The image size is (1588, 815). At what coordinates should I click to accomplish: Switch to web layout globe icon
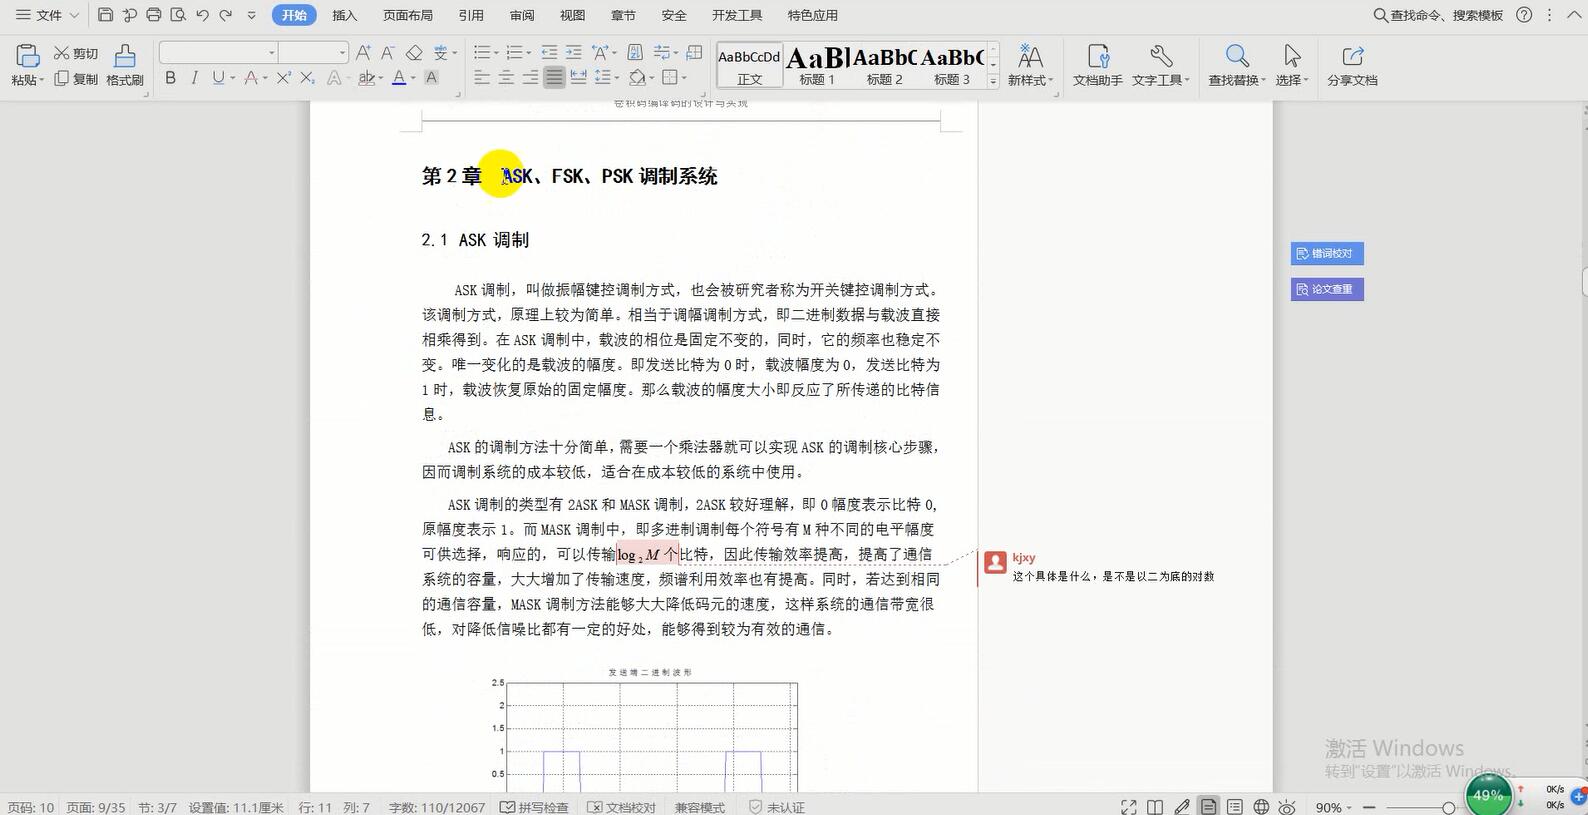(1261, 807)
